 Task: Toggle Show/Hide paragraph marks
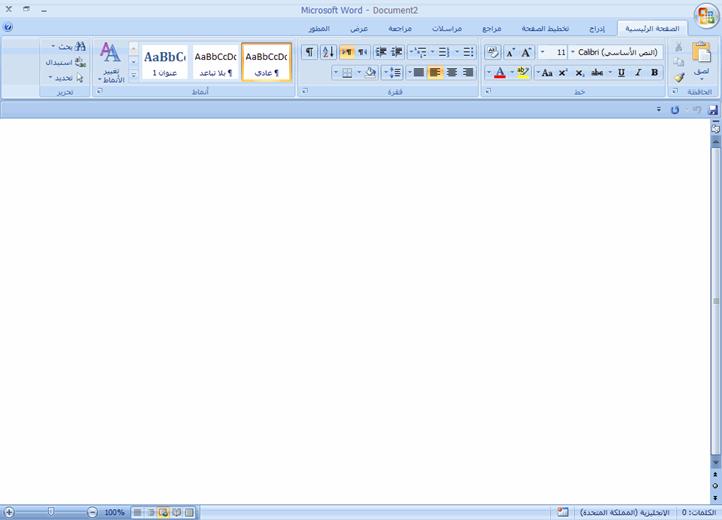pyautogui.click(x=310, y=52)
